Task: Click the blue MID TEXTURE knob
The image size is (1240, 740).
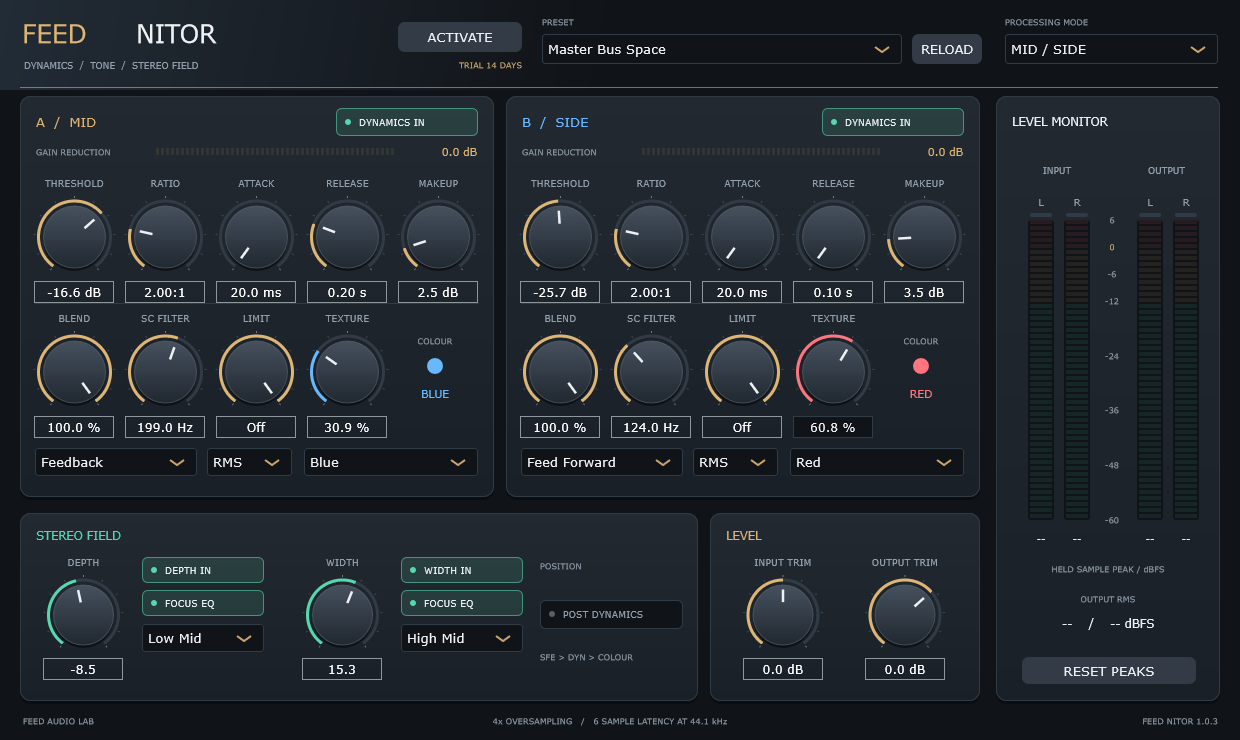Action: [x=347, y=371]
